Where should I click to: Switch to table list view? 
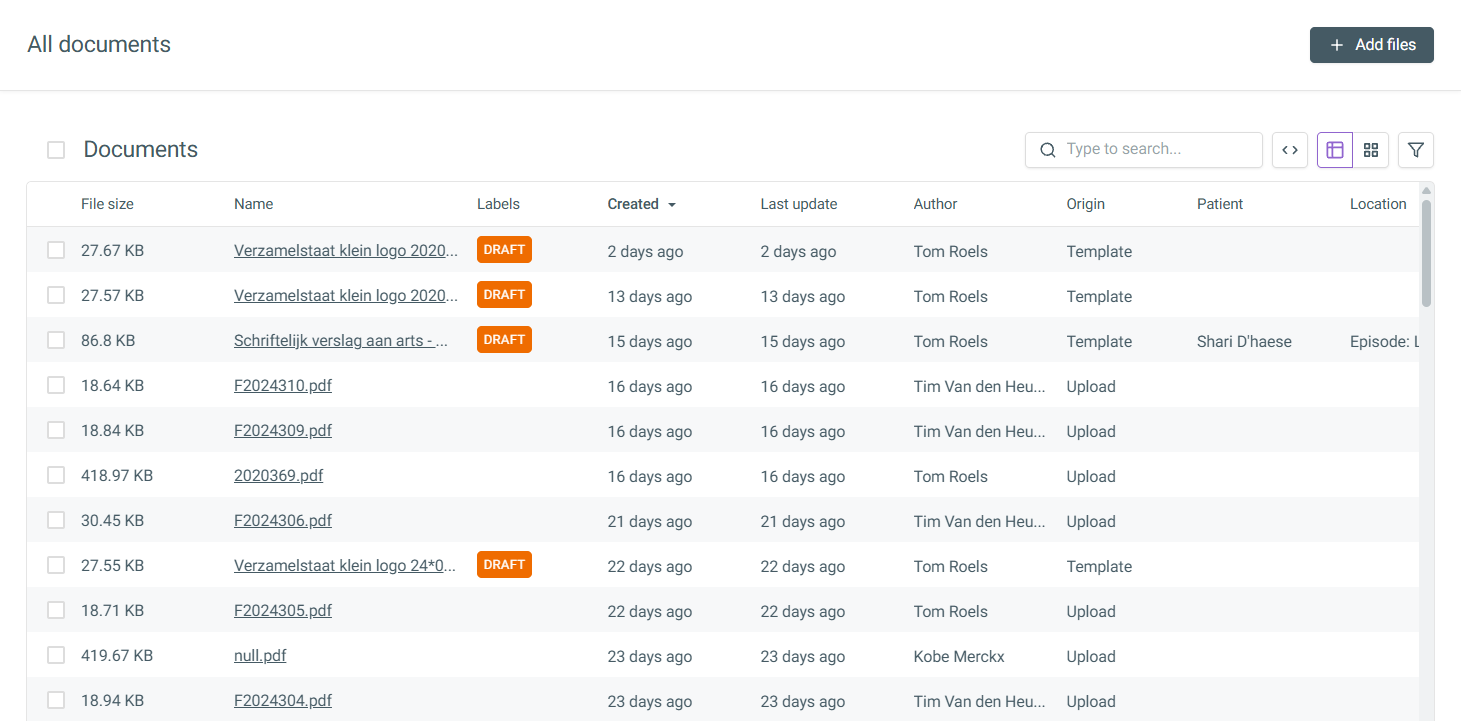click(1335, 150)
